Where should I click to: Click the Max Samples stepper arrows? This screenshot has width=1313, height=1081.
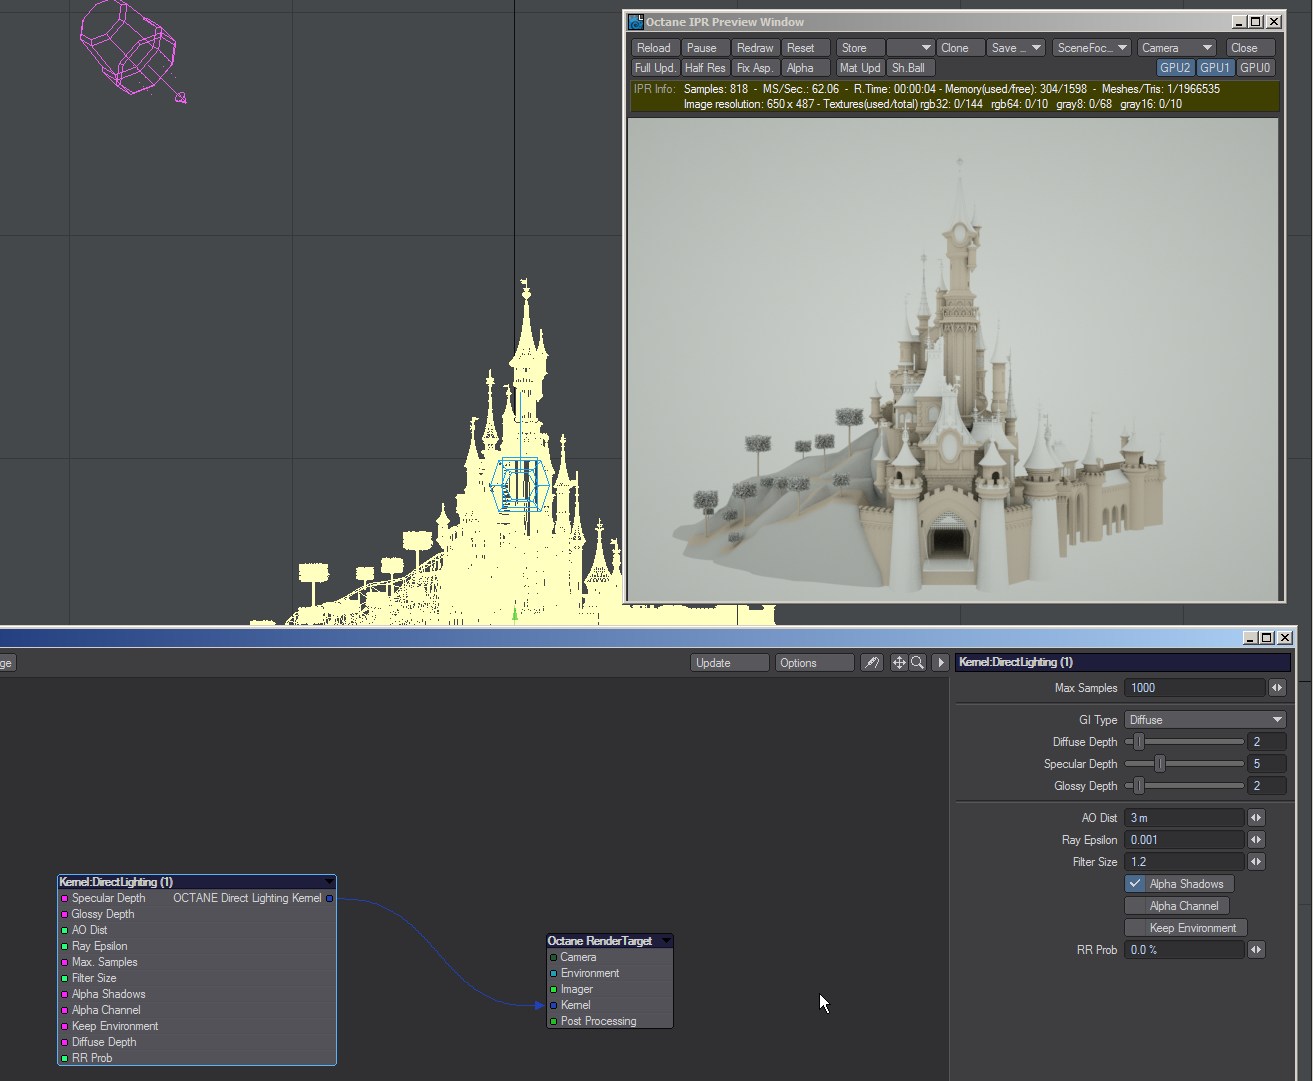click(x=1277, y=688)
